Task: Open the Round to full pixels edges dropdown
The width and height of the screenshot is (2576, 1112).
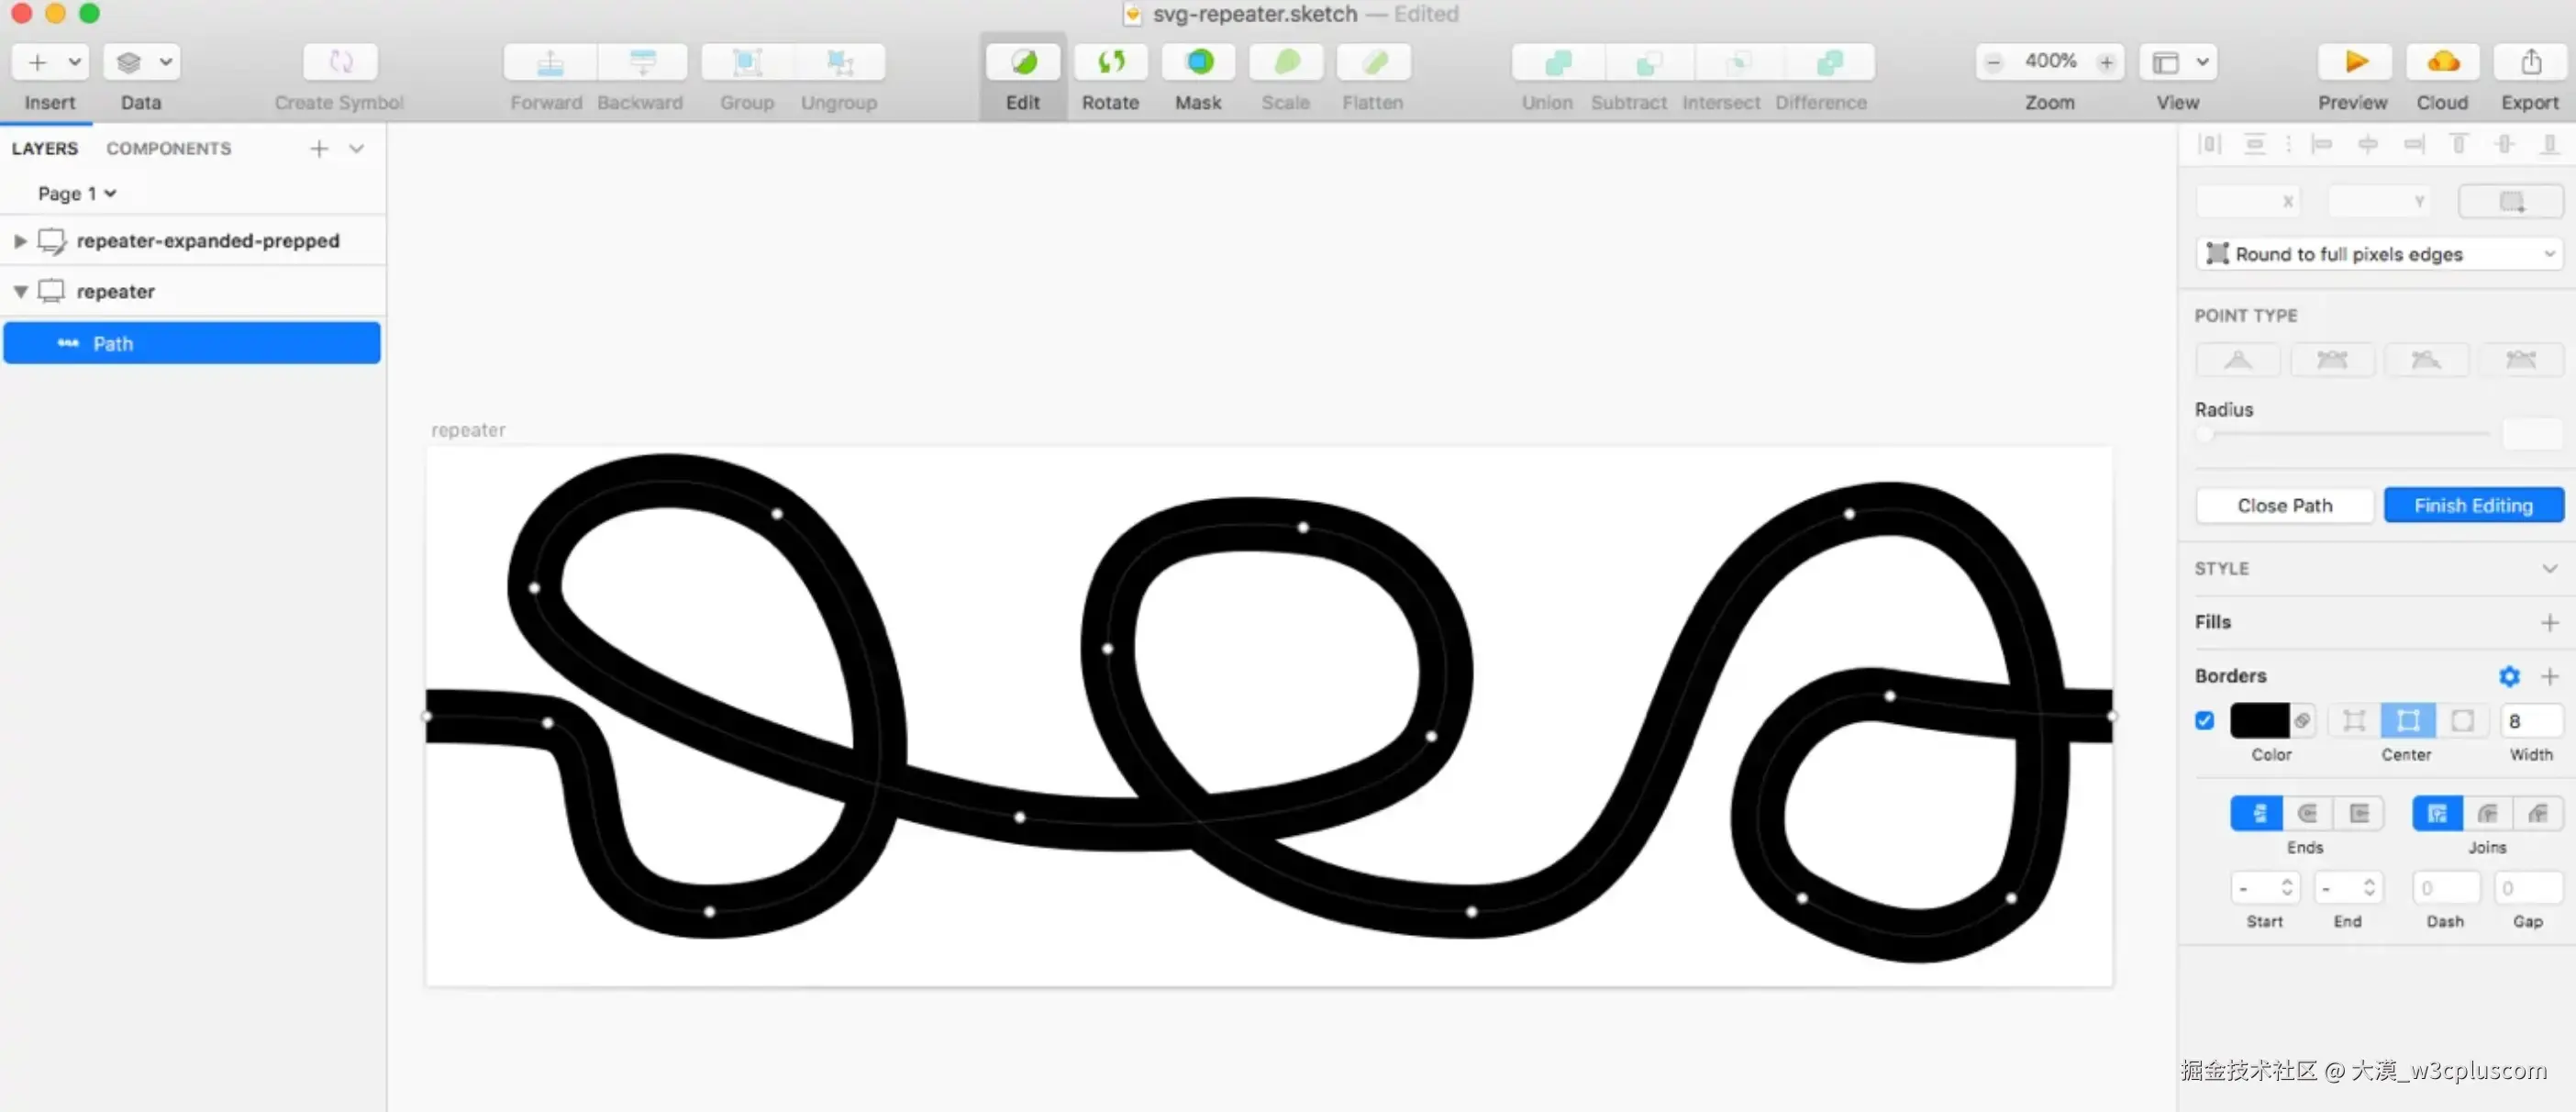Action: [2379, 254]
